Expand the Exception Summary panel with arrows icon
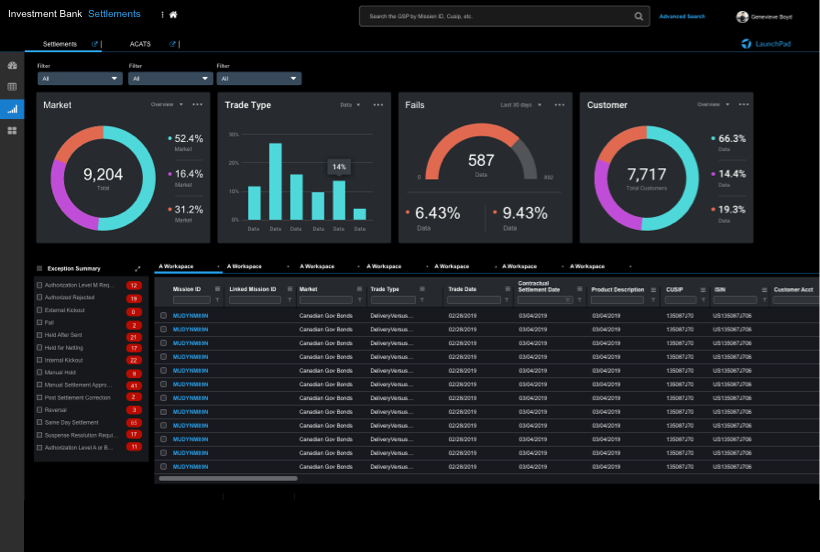Image resolution: width=820 pixels, height=552 pixels. pos(137,268)
